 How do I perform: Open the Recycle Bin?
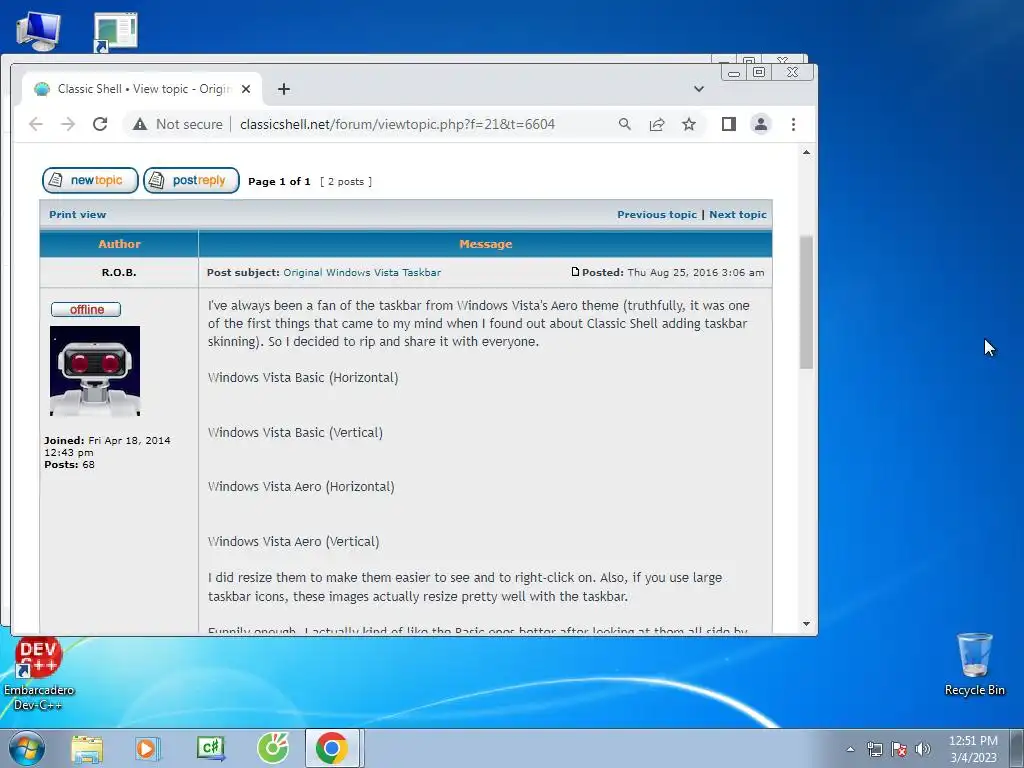point(974,664)
